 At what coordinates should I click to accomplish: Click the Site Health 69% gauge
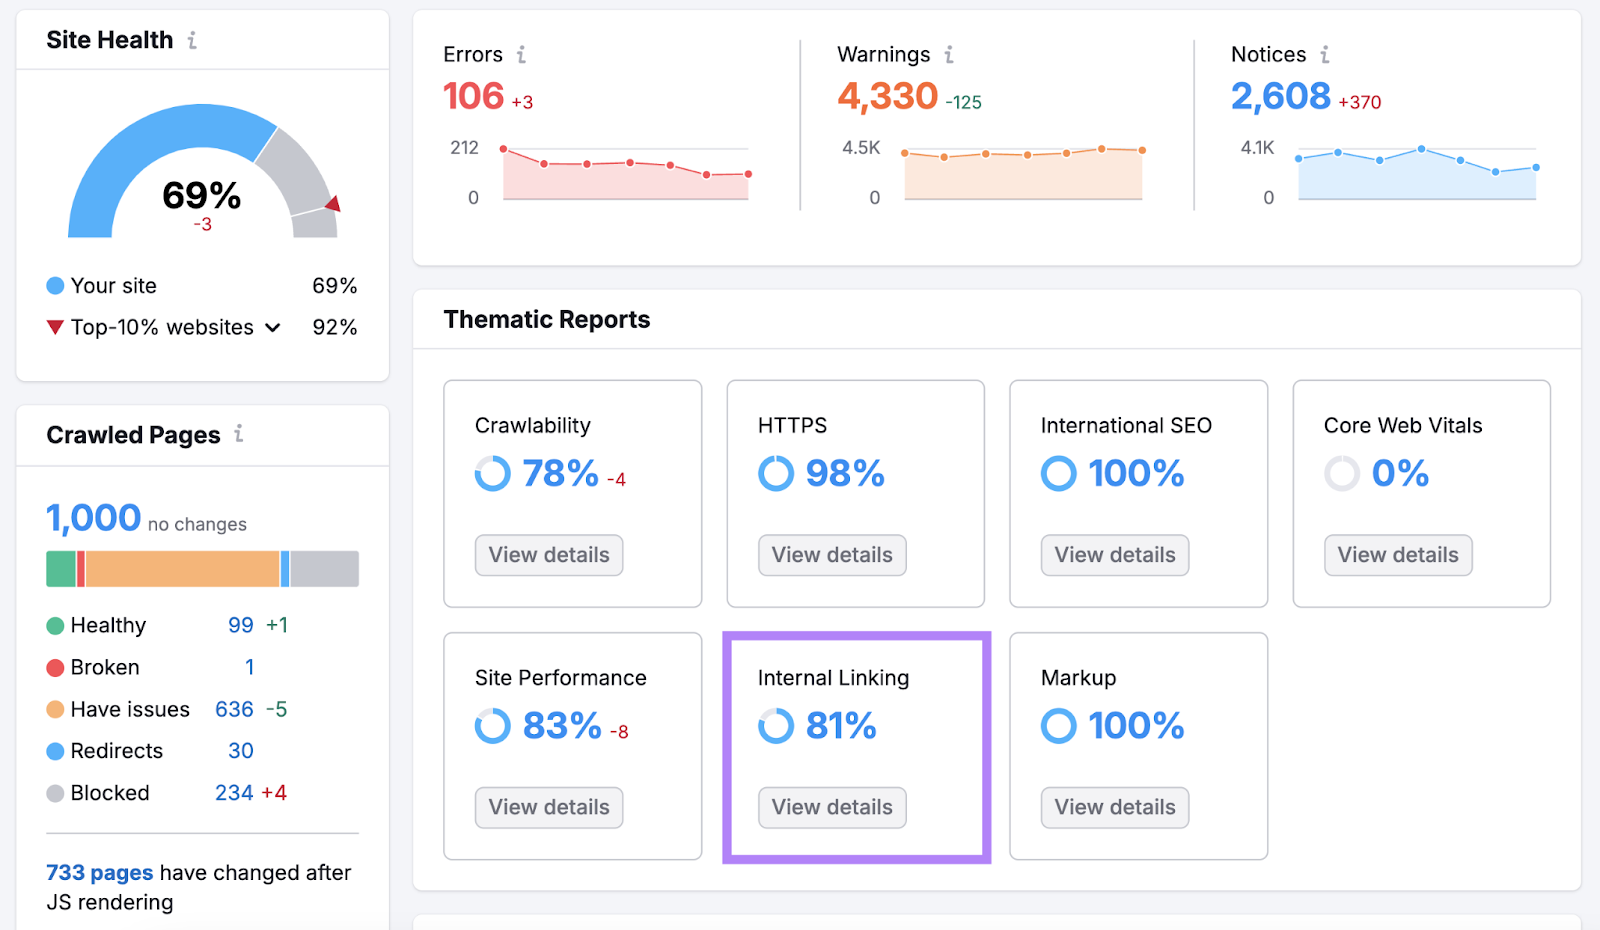(203, 171)
